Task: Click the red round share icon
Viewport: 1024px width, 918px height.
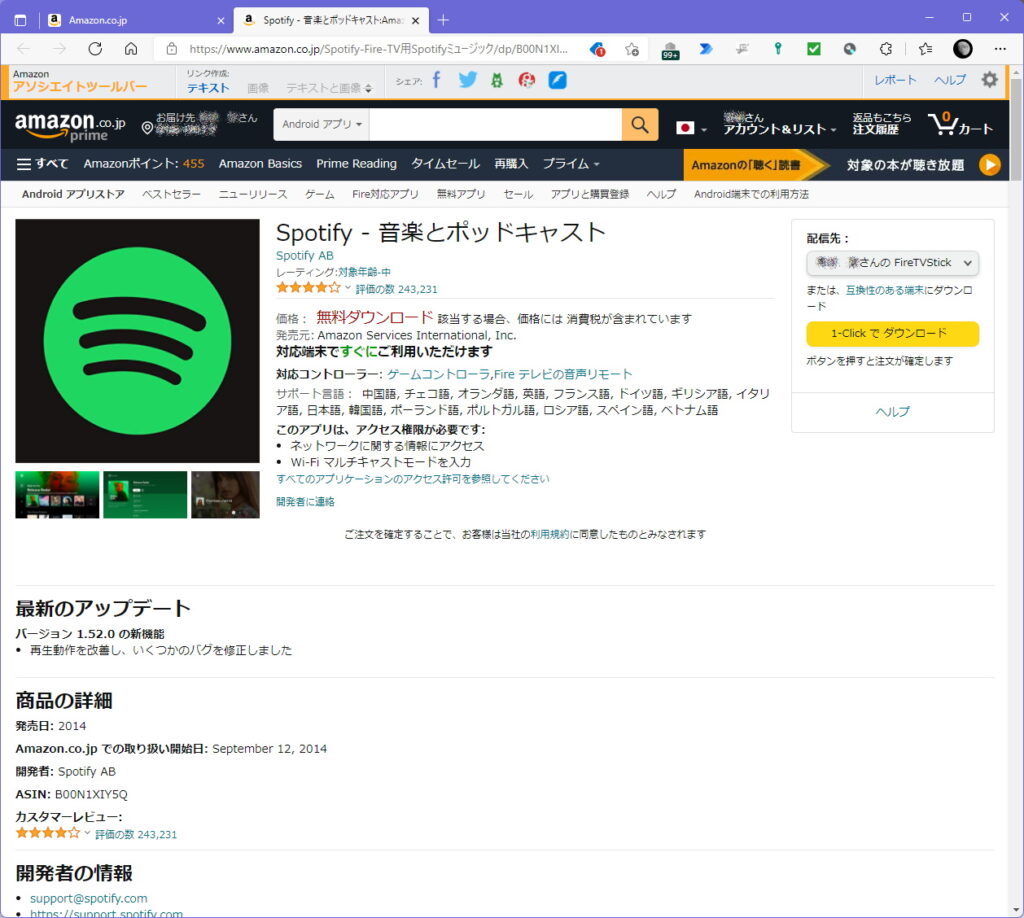Action: tap(526, 80)
